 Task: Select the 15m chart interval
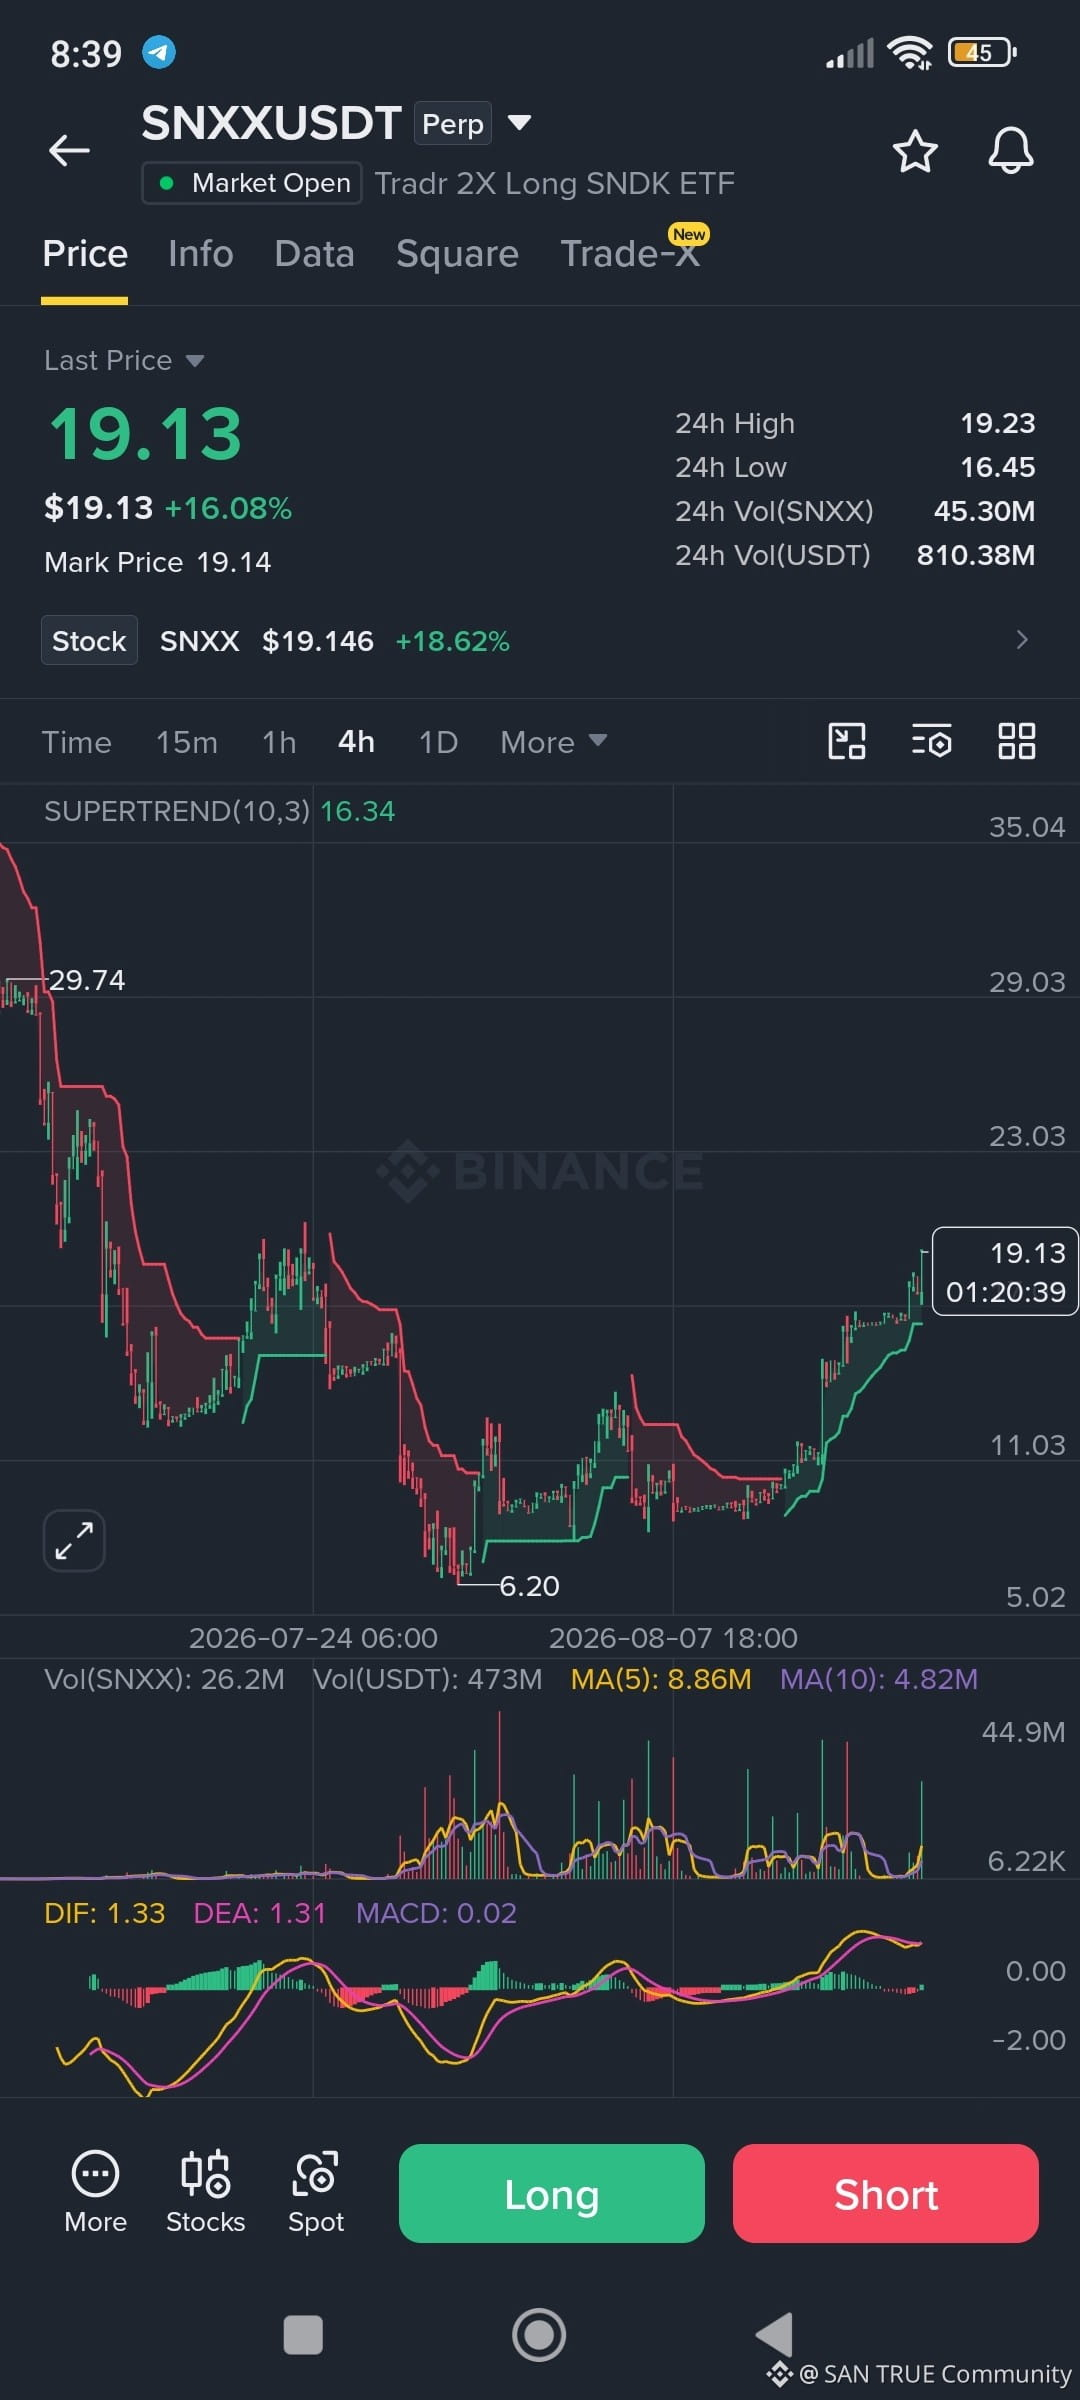pyautogui.click(x=186, y=742)
